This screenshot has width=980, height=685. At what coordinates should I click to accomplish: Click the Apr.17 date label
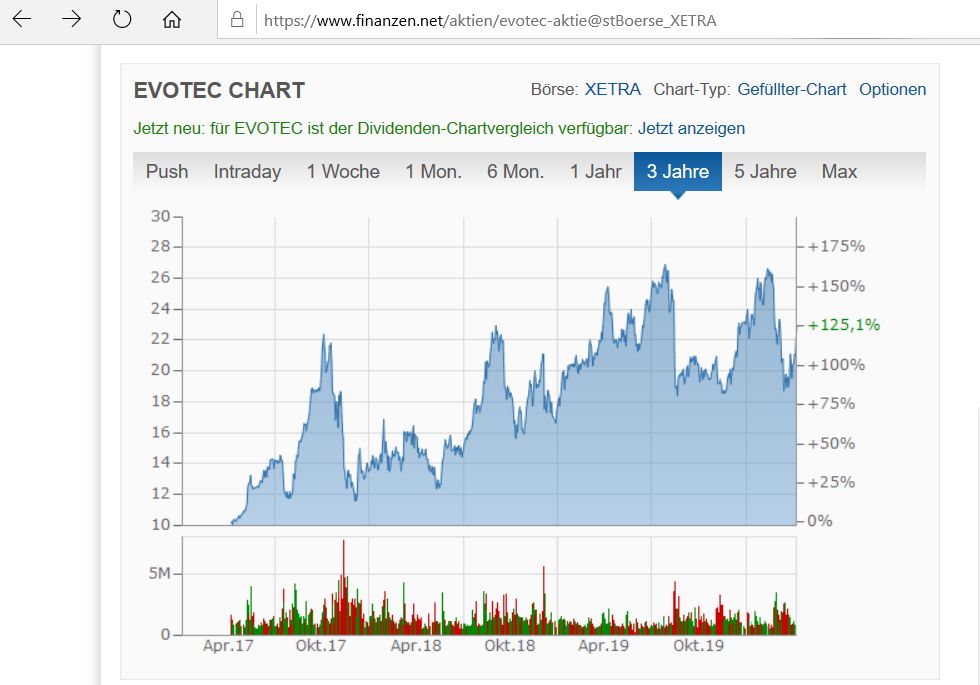click(x=228, y=646)
